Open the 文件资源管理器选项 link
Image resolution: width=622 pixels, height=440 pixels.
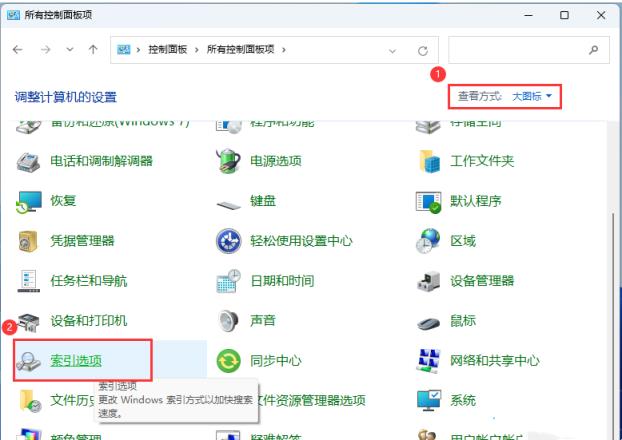pos(311,400)
